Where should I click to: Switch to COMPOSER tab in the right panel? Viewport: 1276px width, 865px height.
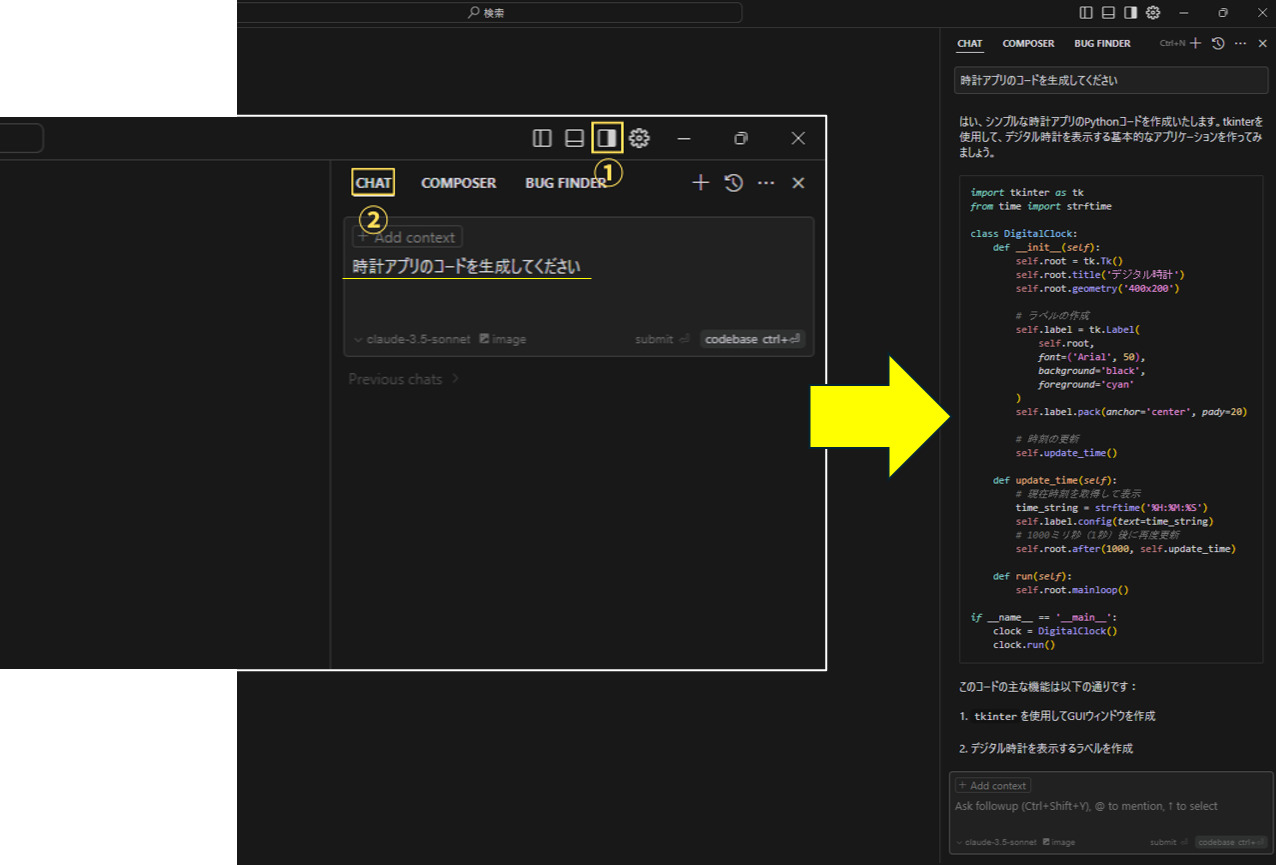point(1028,43)
